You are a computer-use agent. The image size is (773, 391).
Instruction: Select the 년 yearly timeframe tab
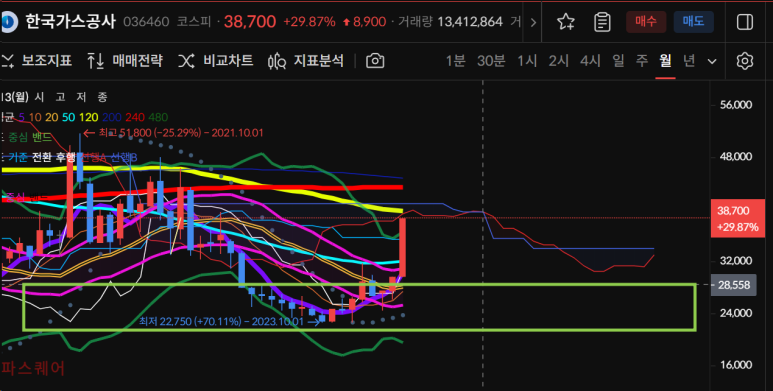click(689, 61)
